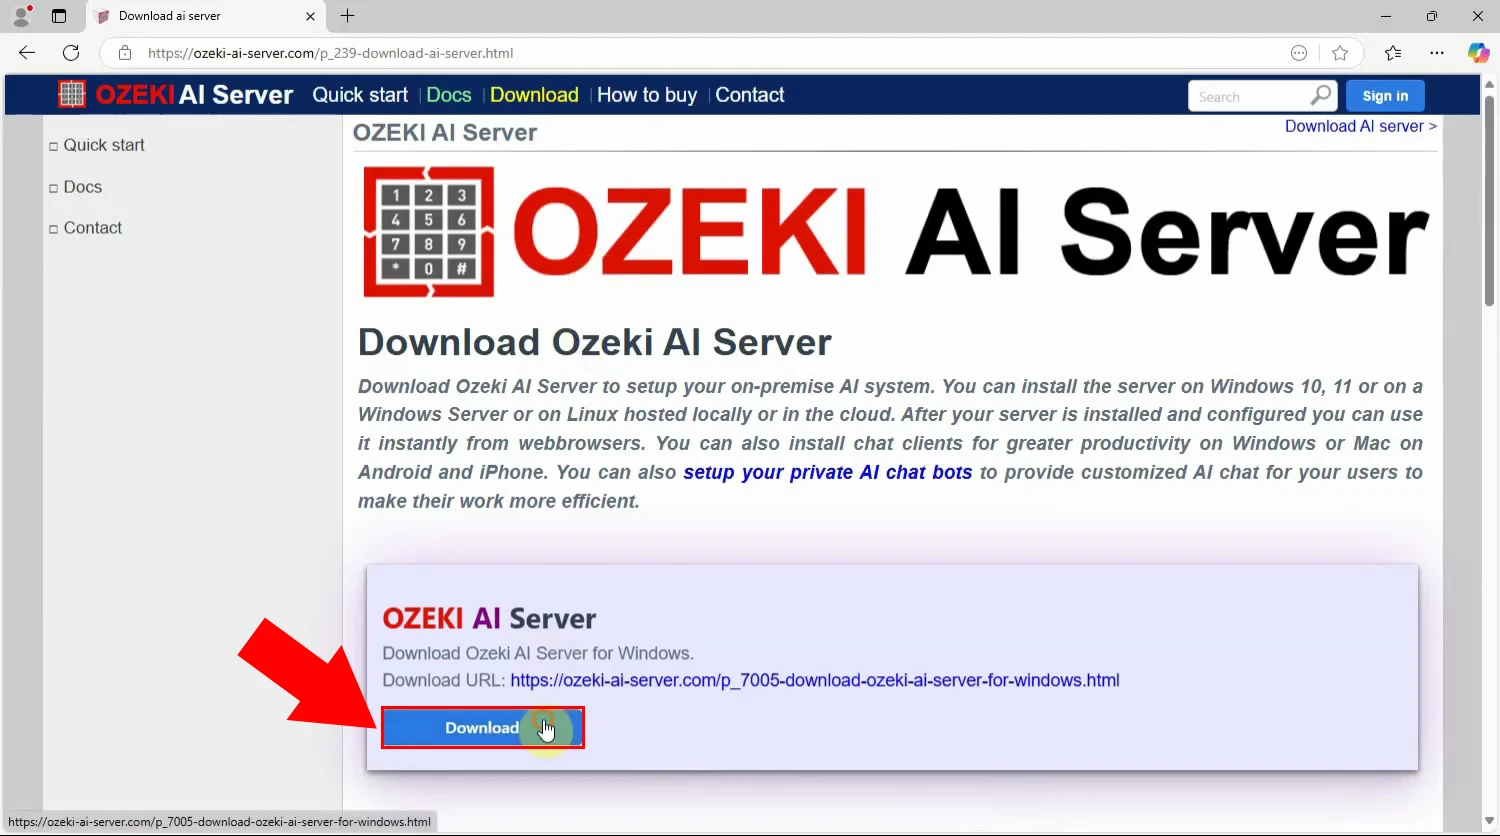Open Contact in left sidebar
The image size is (1500, 836).
(93, 228)
